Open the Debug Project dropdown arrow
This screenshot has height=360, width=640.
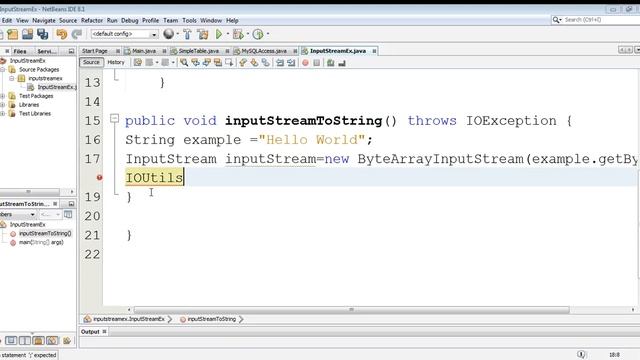pyautogui.click(x=247, y=34)
